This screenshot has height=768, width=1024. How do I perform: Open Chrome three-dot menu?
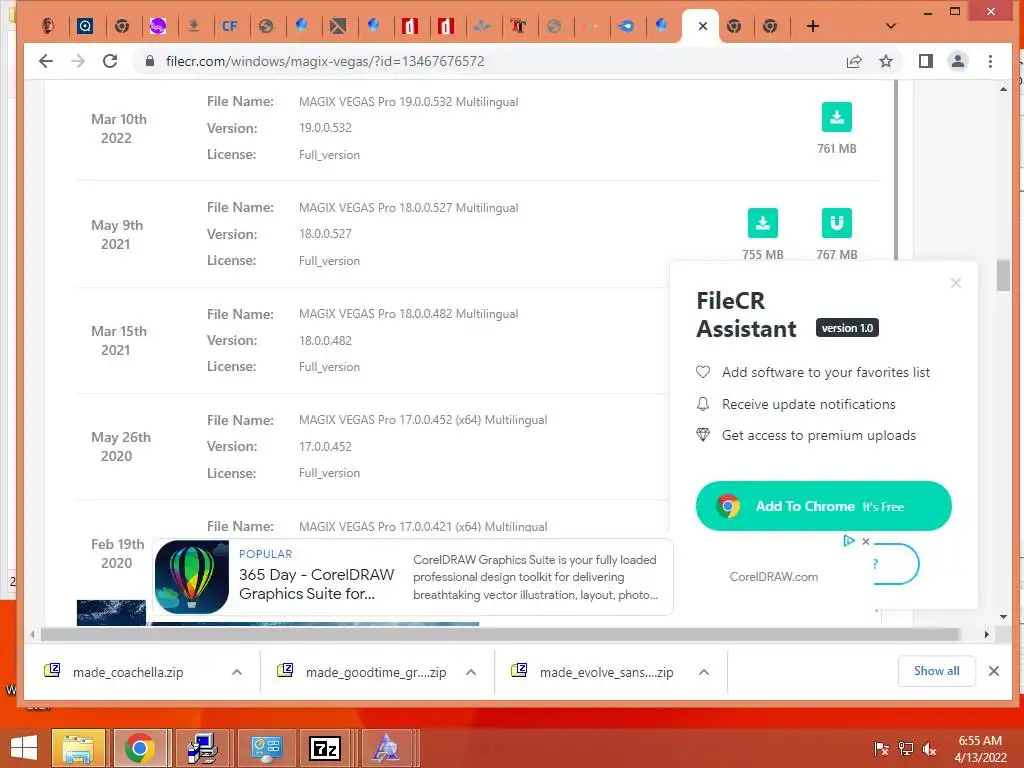(x=990, y=61)
